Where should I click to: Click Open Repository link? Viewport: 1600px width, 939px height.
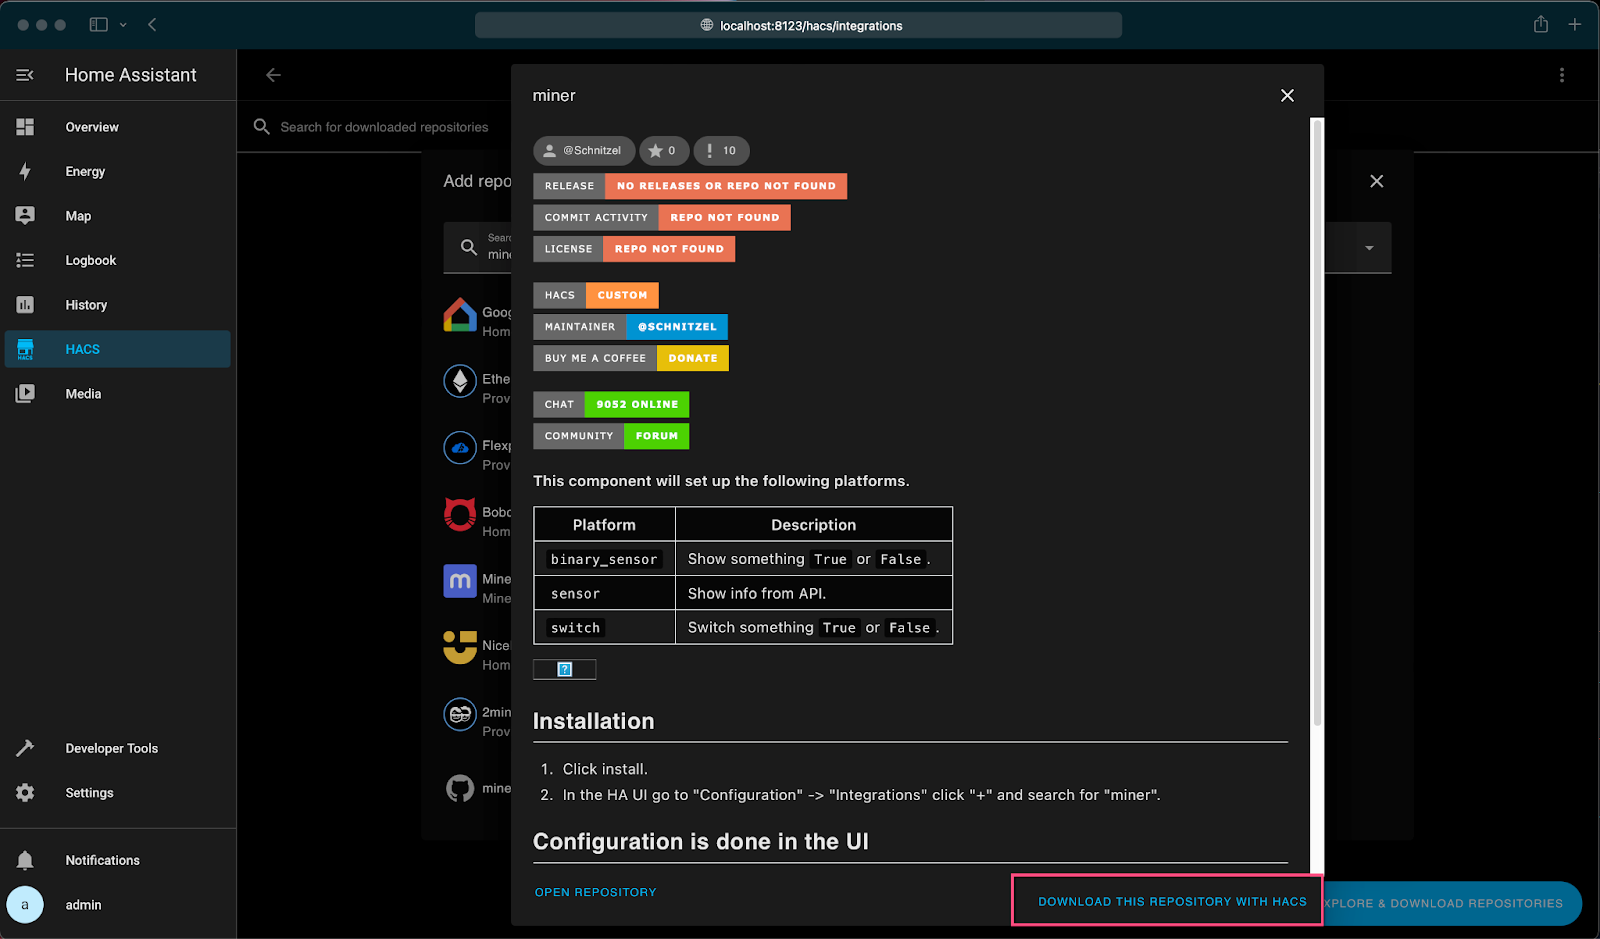pyautogui.click(x=596, y=892)
